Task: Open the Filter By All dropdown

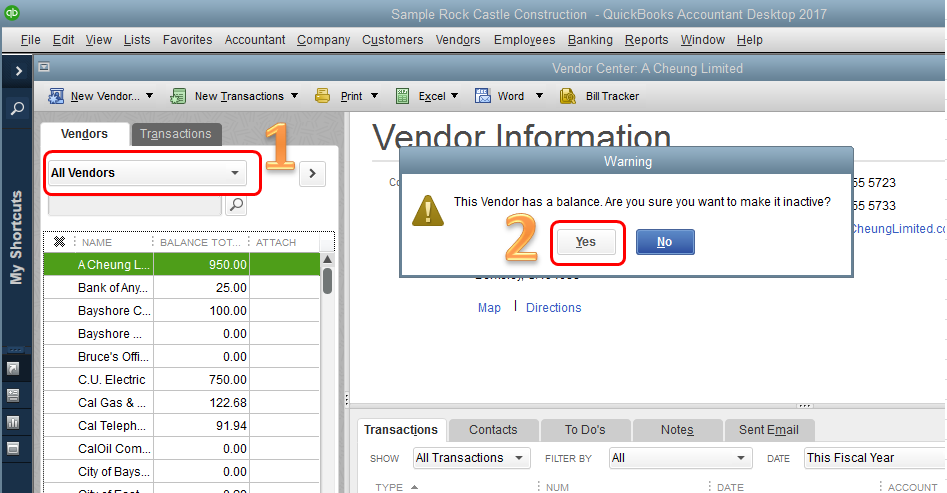Action: point(681,458)
